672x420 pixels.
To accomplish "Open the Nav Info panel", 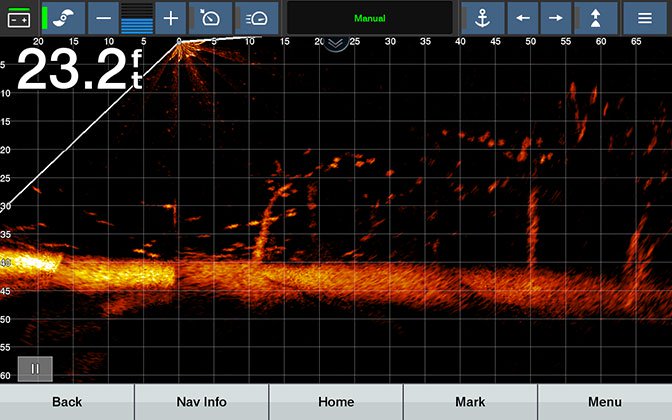I will [201, 402].
